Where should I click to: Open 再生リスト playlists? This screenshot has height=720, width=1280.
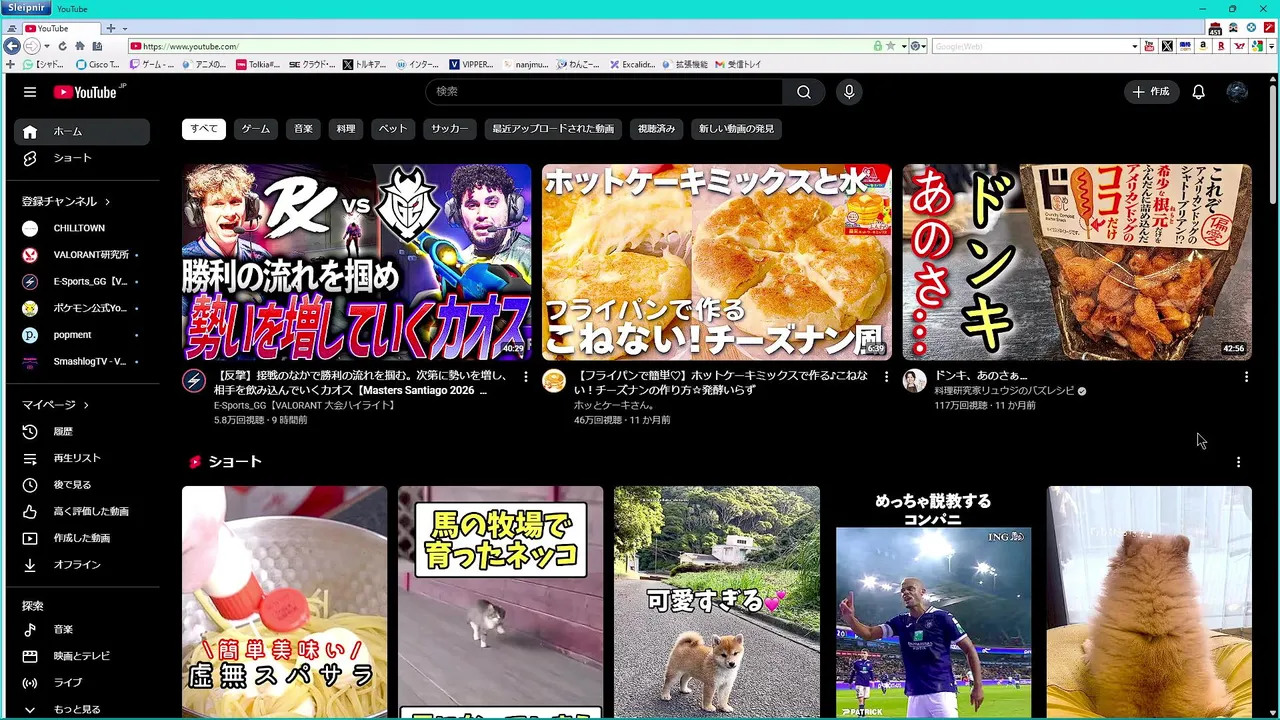click(x=82, y=458)
